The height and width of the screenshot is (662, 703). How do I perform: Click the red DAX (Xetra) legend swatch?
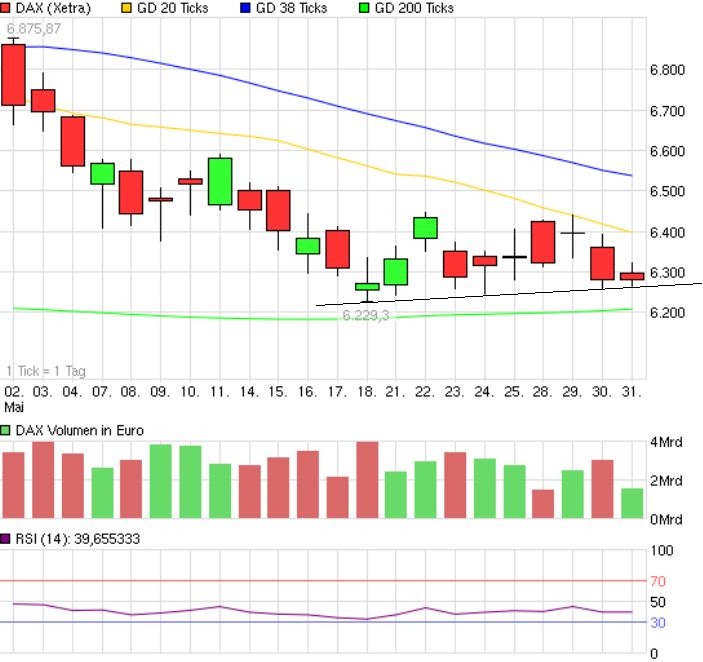[x=5, y=8]
